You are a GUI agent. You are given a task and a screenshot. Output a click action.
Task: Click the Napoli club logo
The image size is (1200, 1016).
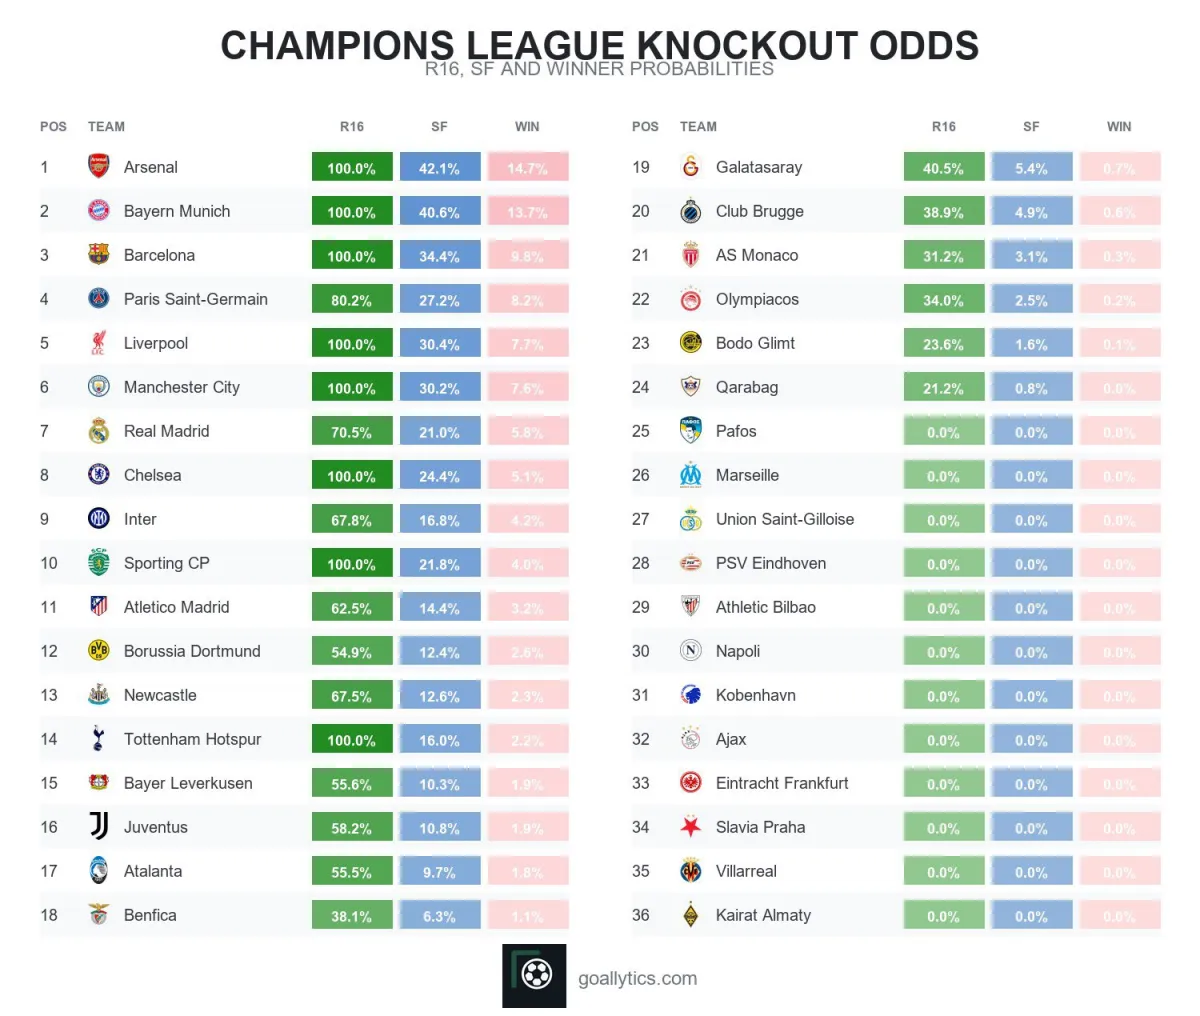point(690,651)
